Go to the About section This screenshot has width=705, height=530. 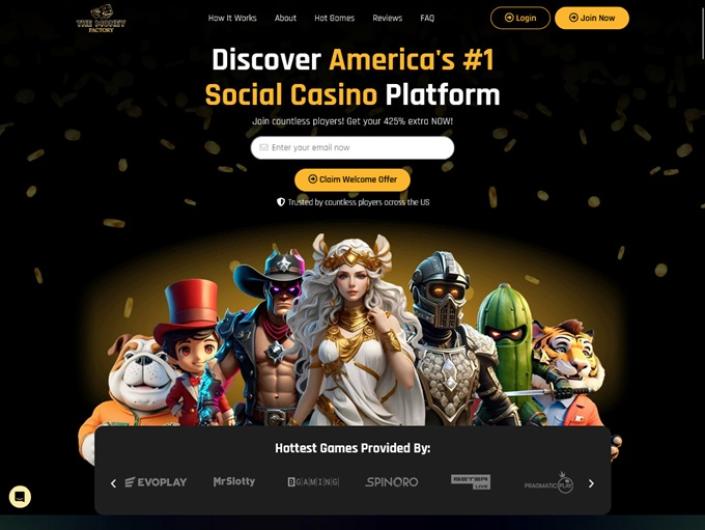tap(286, 18)
